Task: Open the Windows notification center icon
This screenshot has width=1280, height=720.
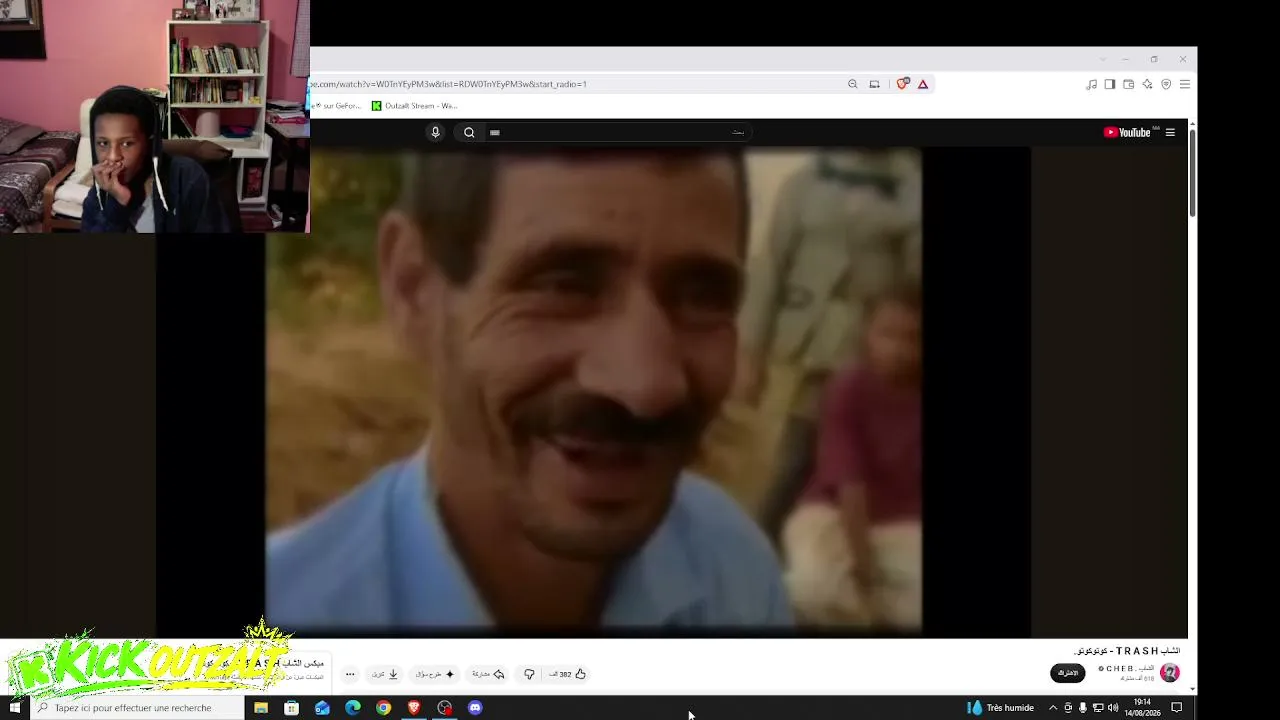Action: click(1177, 708)
